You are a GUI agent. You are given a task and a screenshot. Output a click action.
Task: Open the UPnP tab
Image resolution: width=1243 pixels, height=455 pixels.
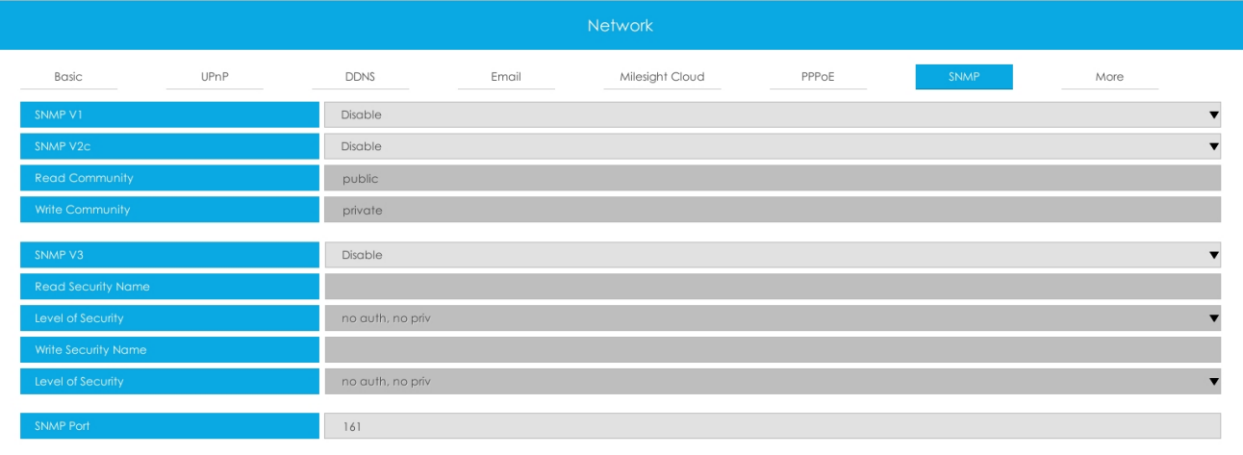click(214, 77)
